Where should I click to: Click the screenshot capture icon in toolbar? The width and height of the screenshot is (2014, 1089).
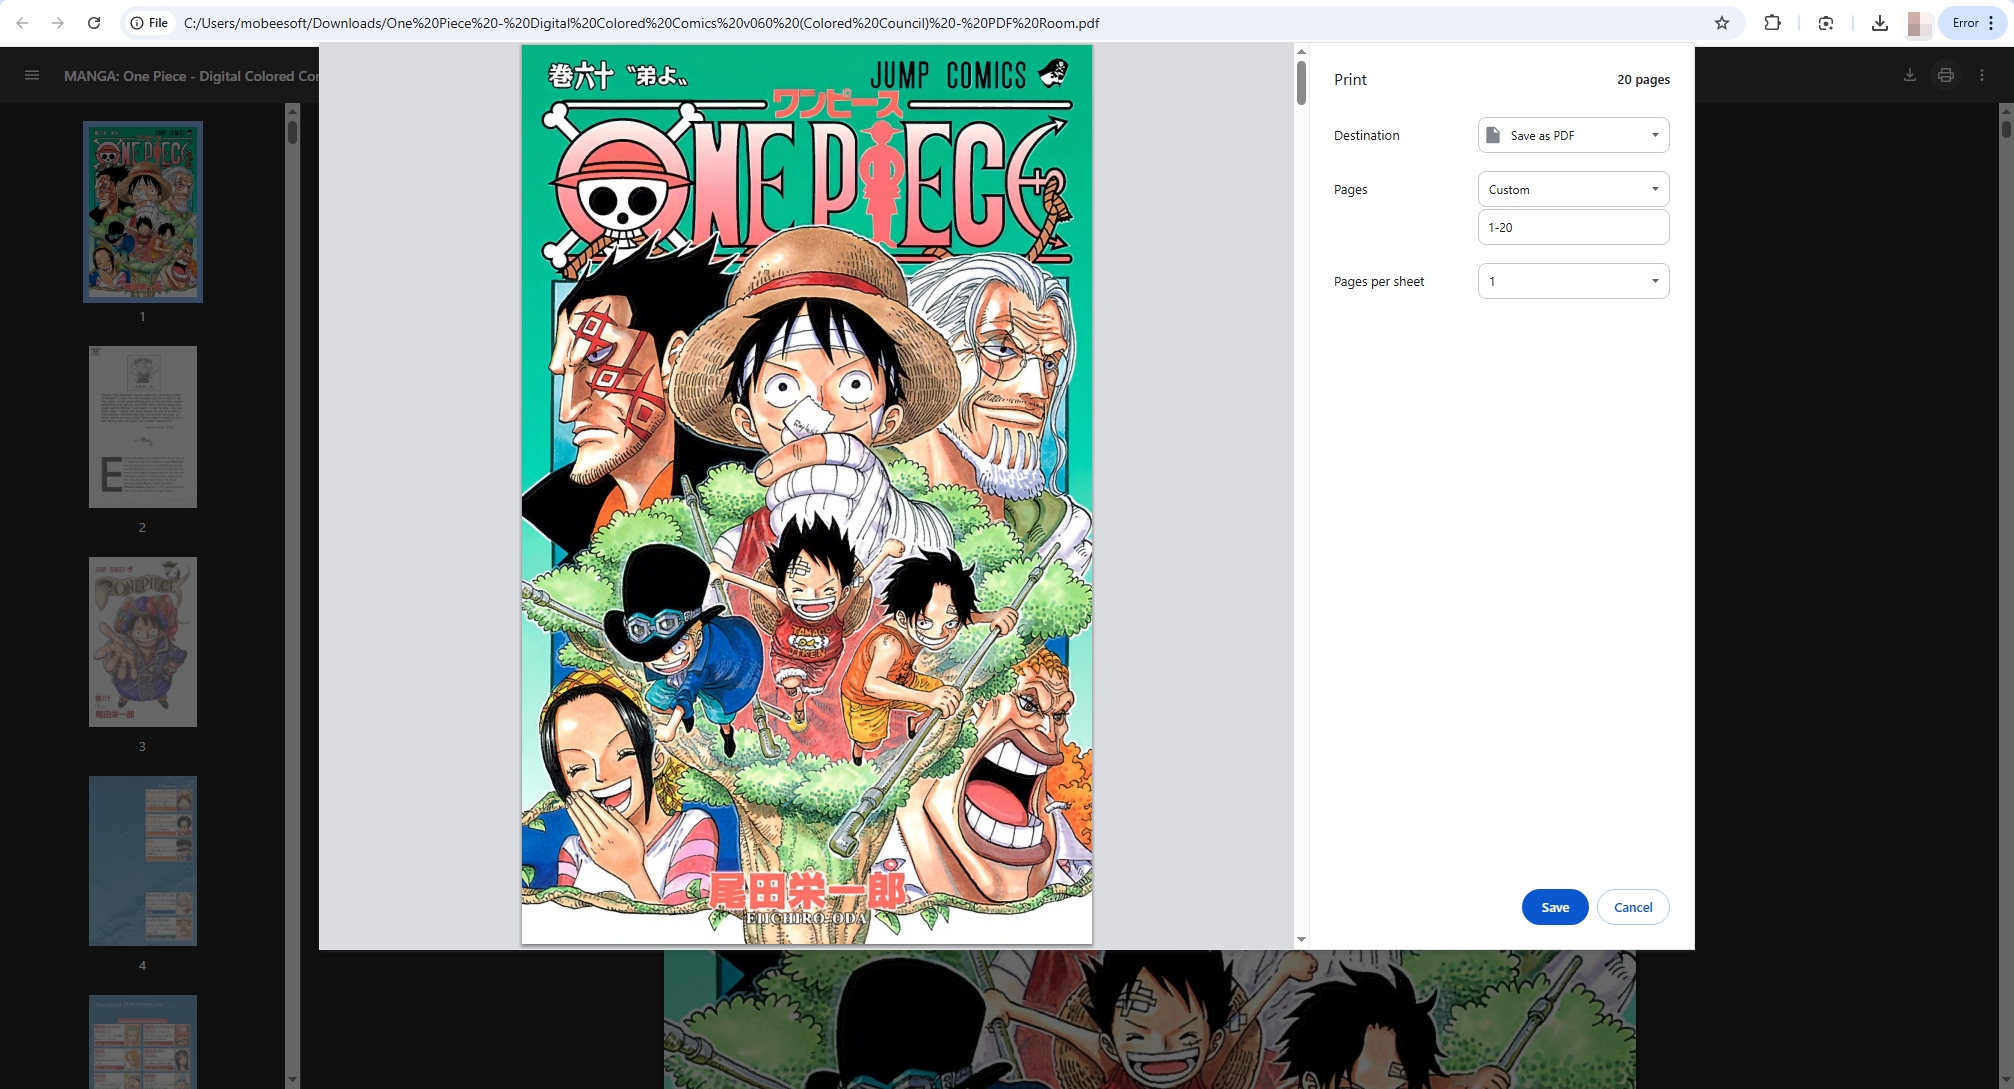[x=1826, y=23]
